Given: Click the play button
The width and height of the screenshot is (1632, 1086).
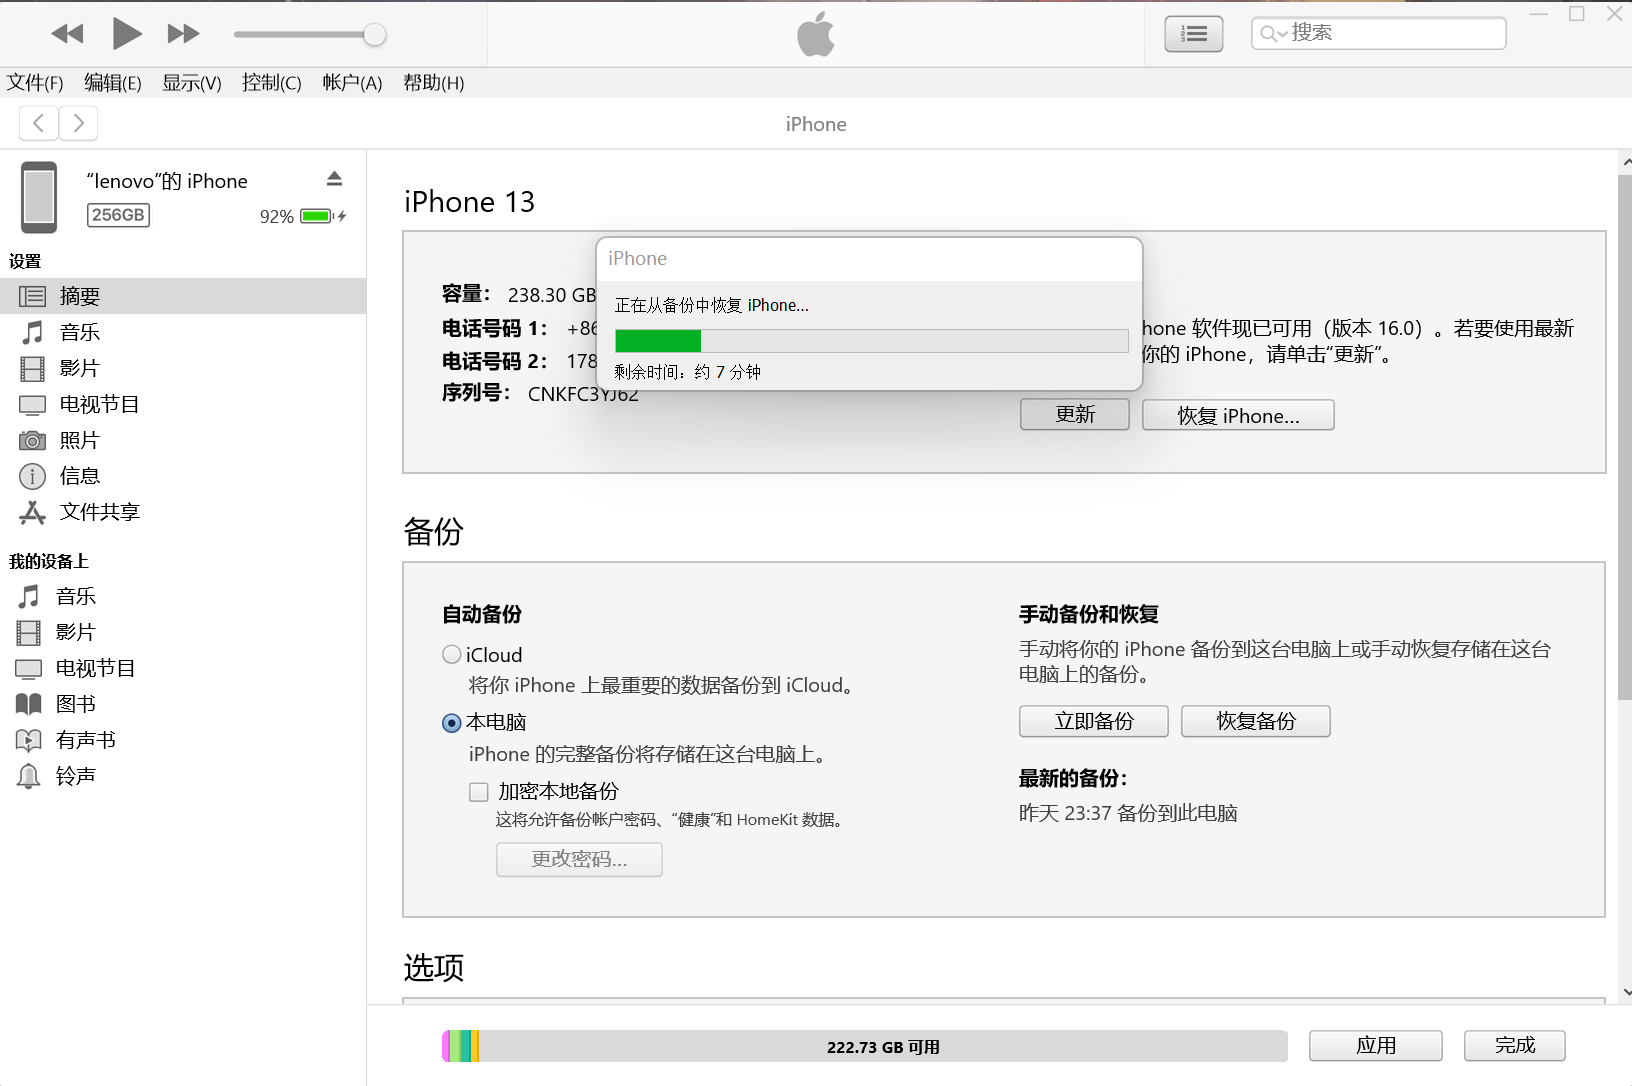Looking at the screenshot, I should pos(126,34).
